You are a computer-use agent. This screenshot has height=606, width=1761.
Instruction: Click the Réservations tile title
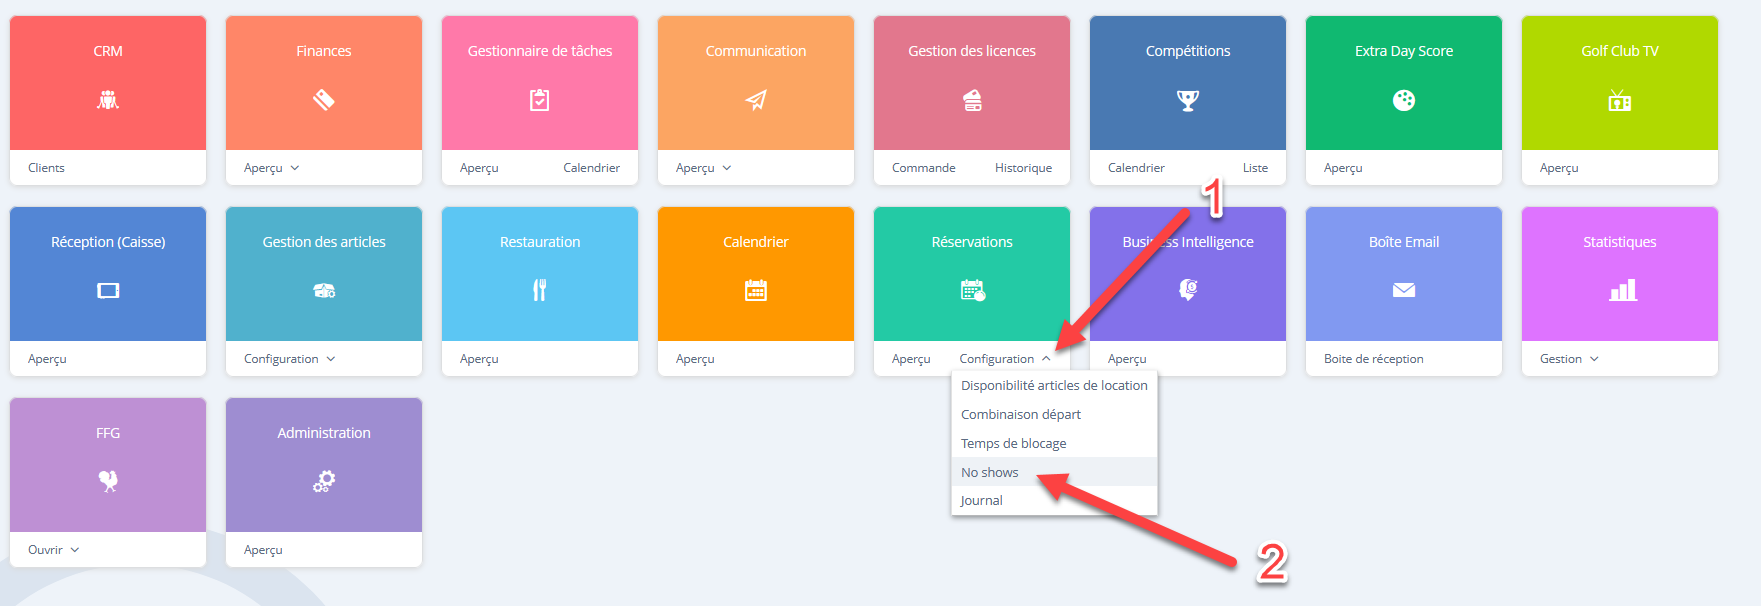click(x=972, y=242)
